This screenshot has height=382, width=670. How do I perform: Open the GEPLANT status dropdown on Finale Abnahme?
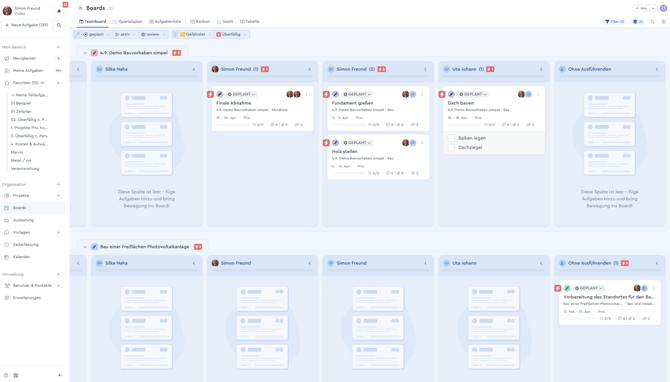[241, 94]
